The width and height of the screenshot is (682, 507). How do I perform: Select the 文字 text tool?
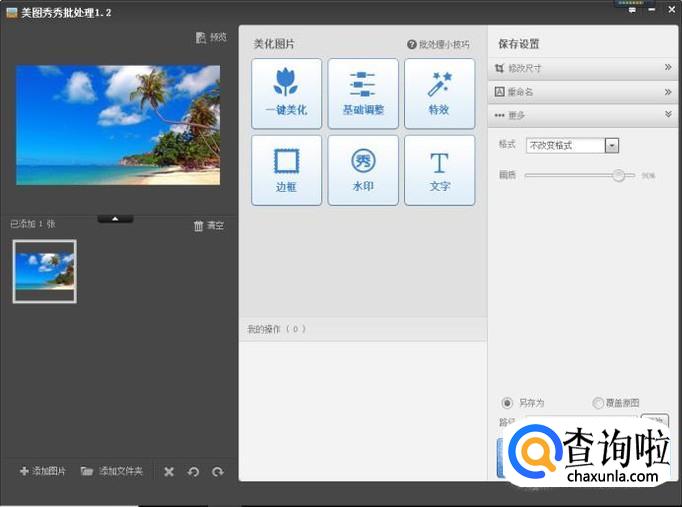coord(439,169)
